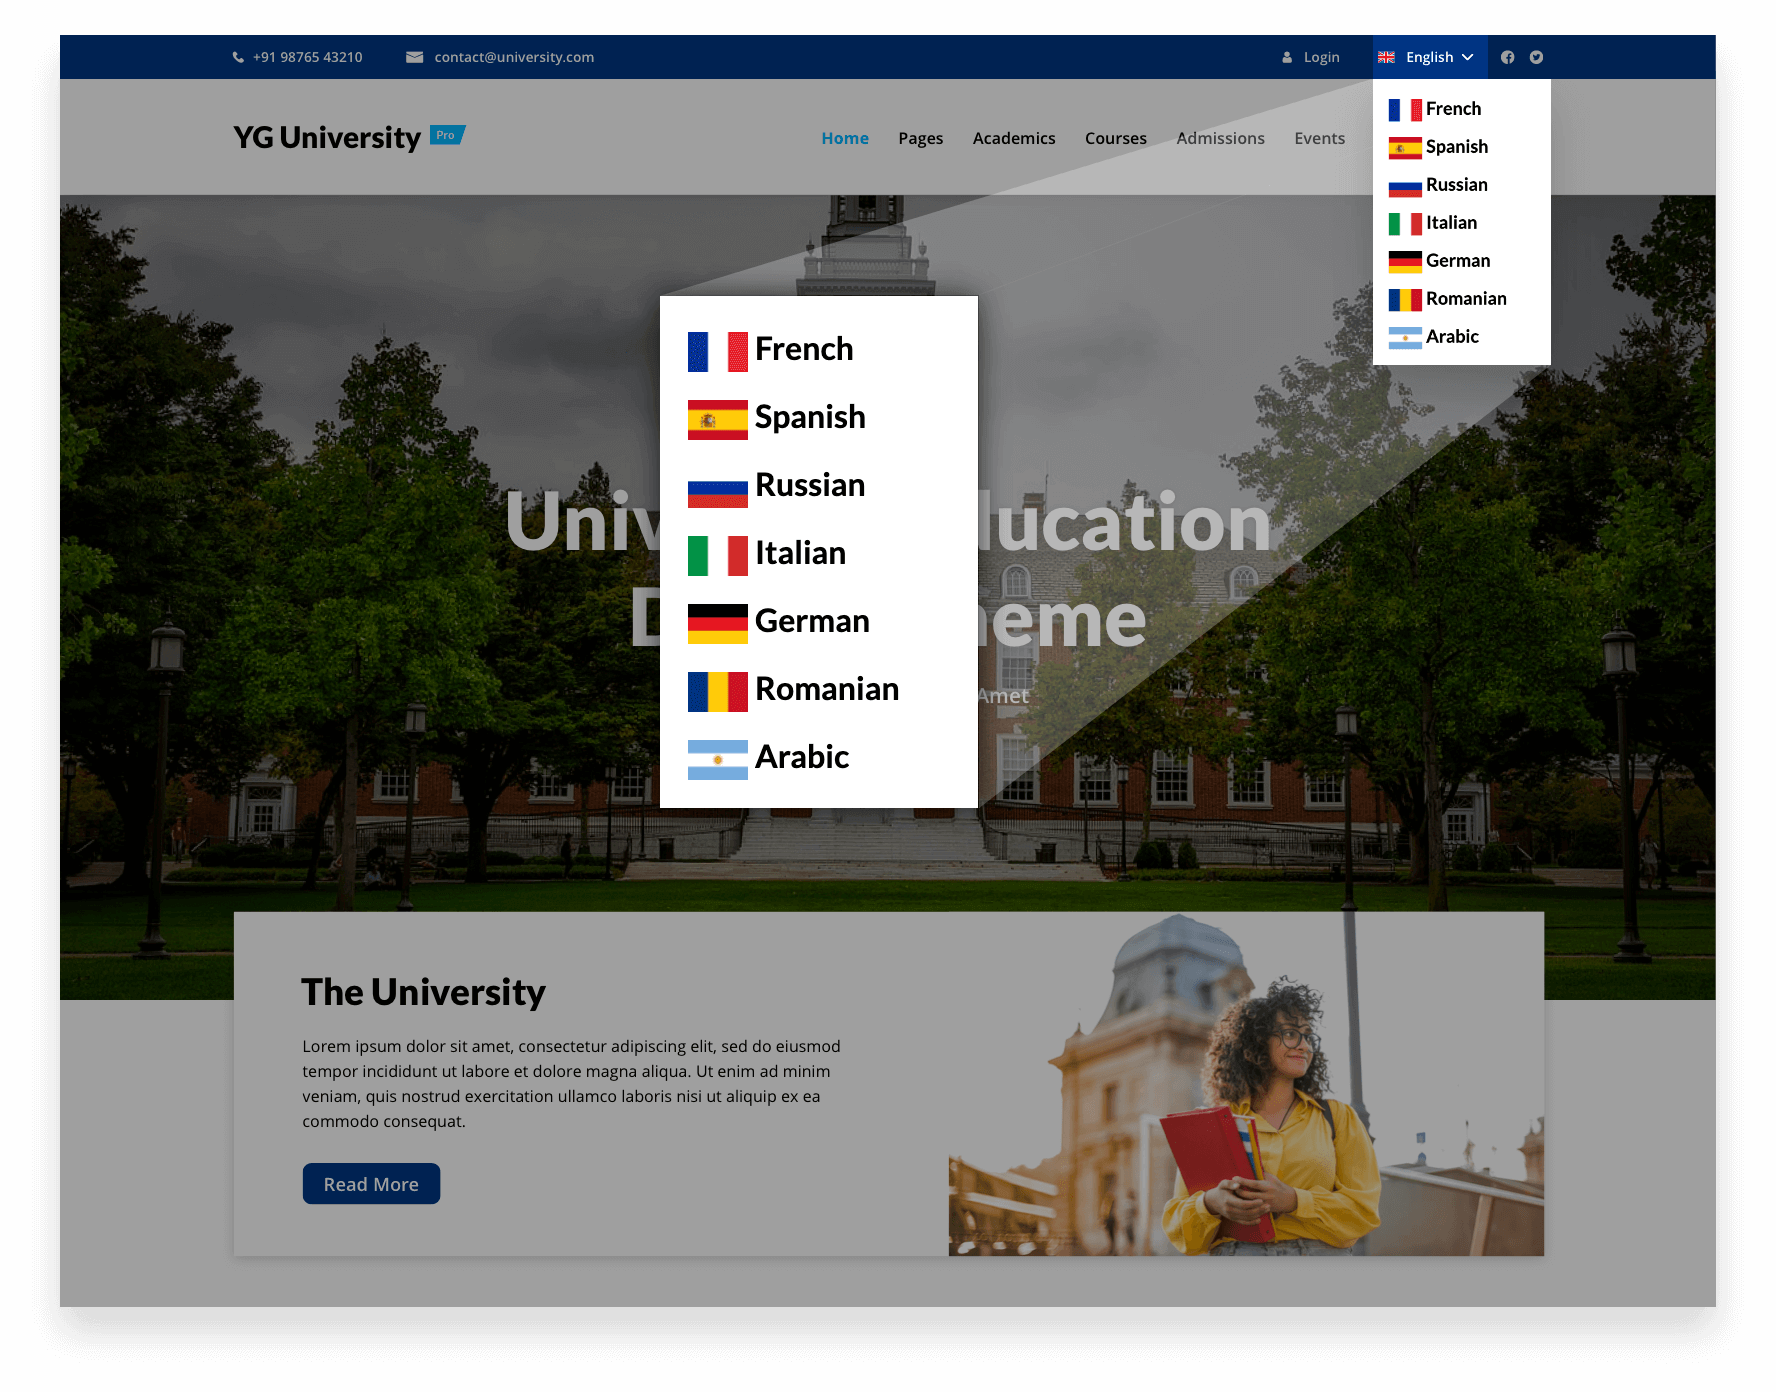The height and width of the screenshot is (1392, 1776).
Task: Click the UK flag beside English
Action: 1387,57
